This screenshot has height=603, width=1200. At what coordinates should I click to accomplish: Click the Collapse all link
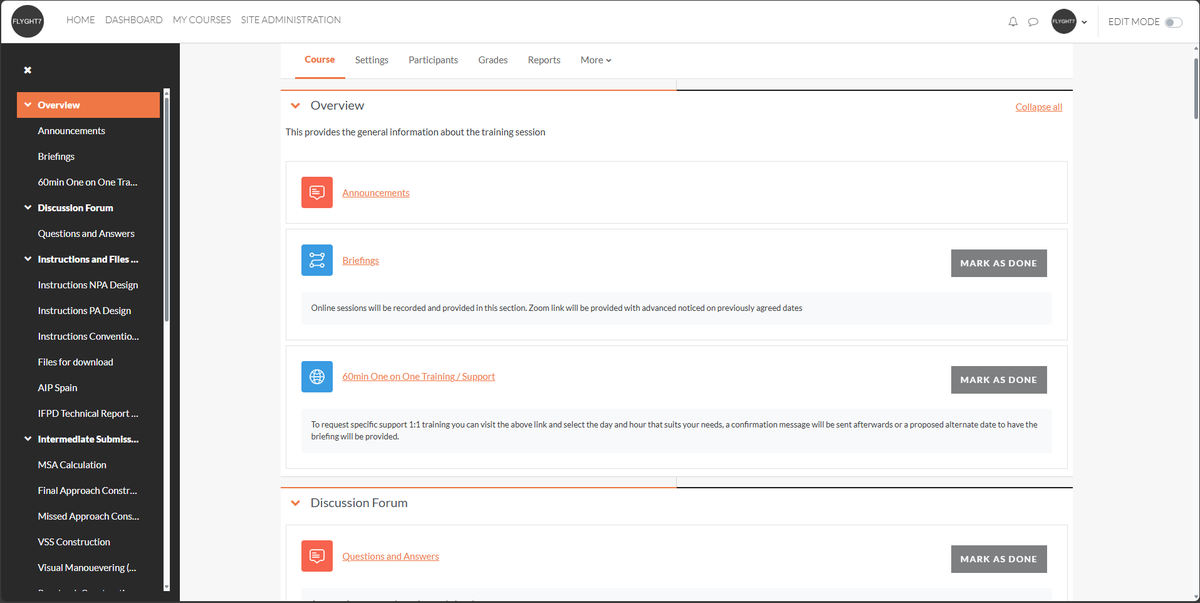(1039, 107)
